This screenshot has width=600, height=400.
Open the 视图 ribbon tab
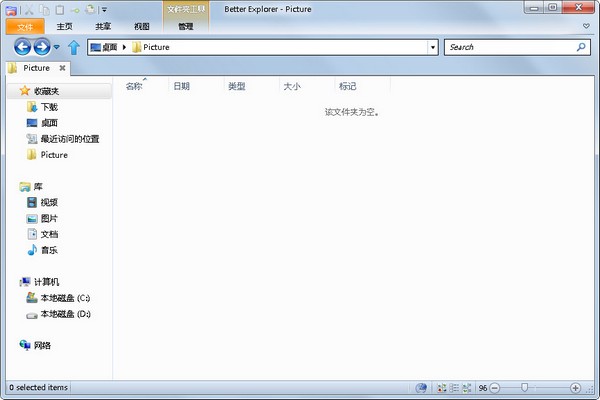point(141,27)
